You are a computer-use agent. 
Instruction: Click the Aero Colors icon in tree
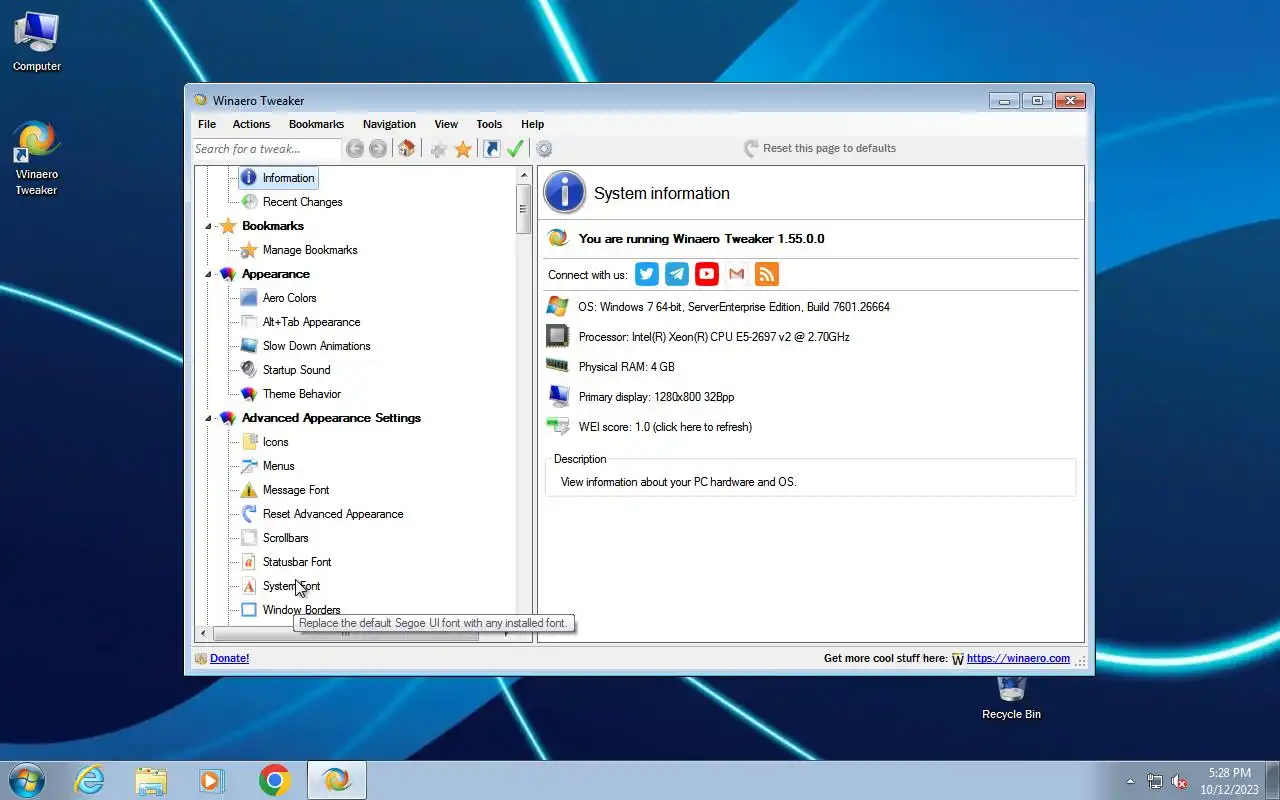(x=249, y=298)
